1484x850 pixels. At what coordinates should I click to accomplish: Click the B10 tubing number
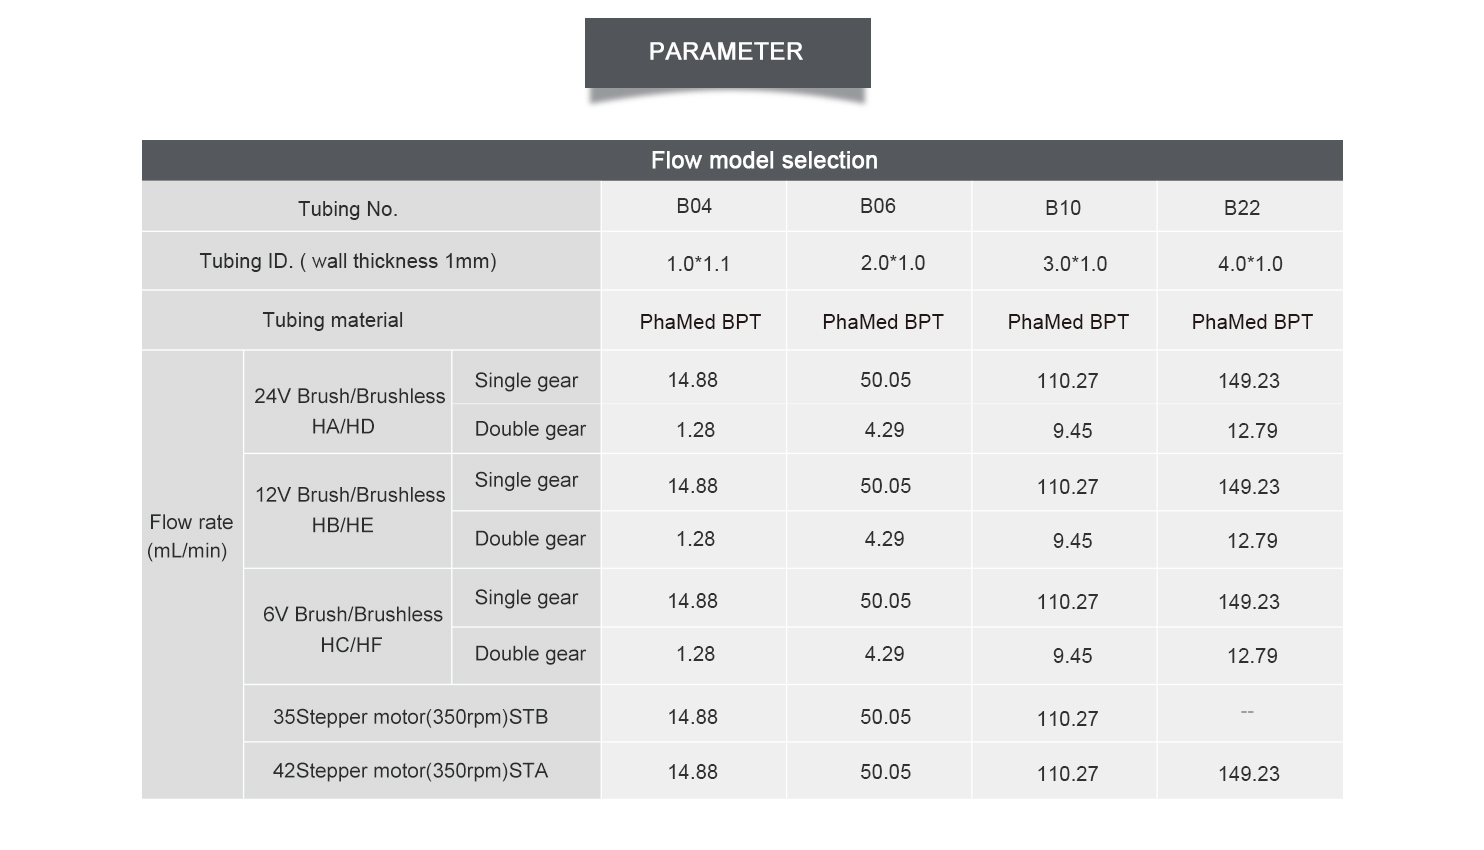(1063, 208)
